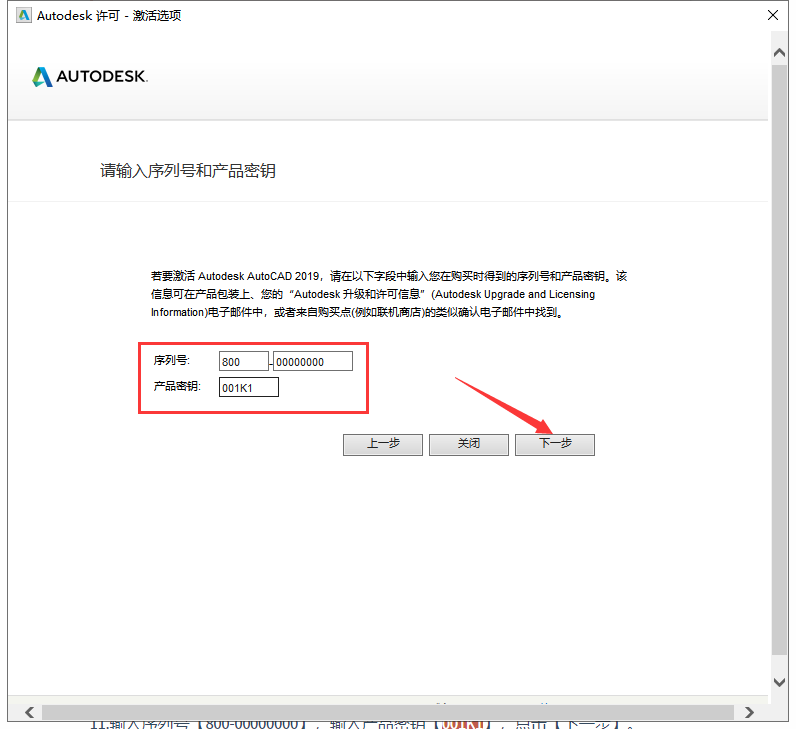The height and width of the screenshot is (729, 796).
Task: Click the heading 请输入序列号和产品密钥
Action: (x=188, y=171)
